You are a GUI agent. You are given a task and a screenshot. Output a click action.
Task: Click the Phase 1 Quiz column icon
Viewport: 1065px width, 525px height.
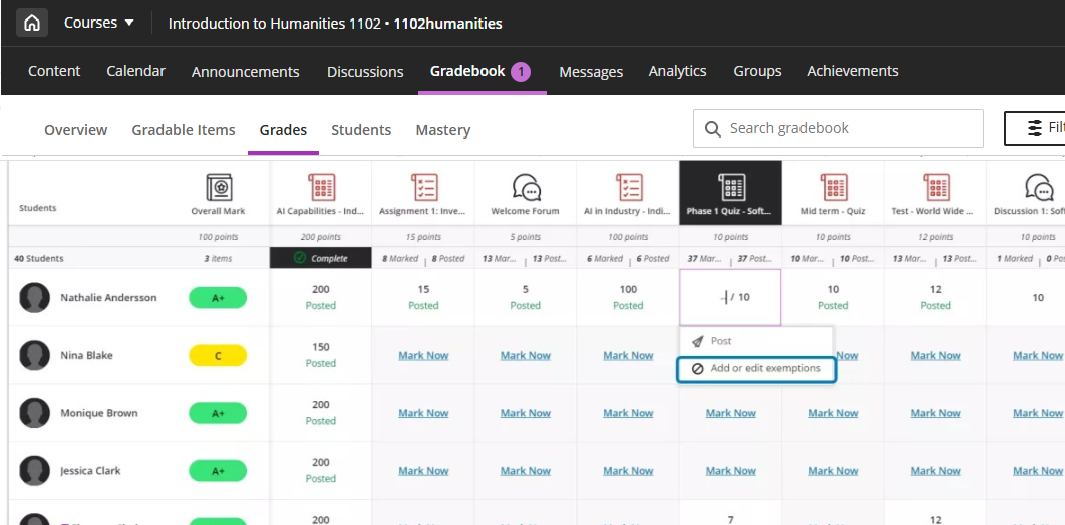click(x=731, y=187)
